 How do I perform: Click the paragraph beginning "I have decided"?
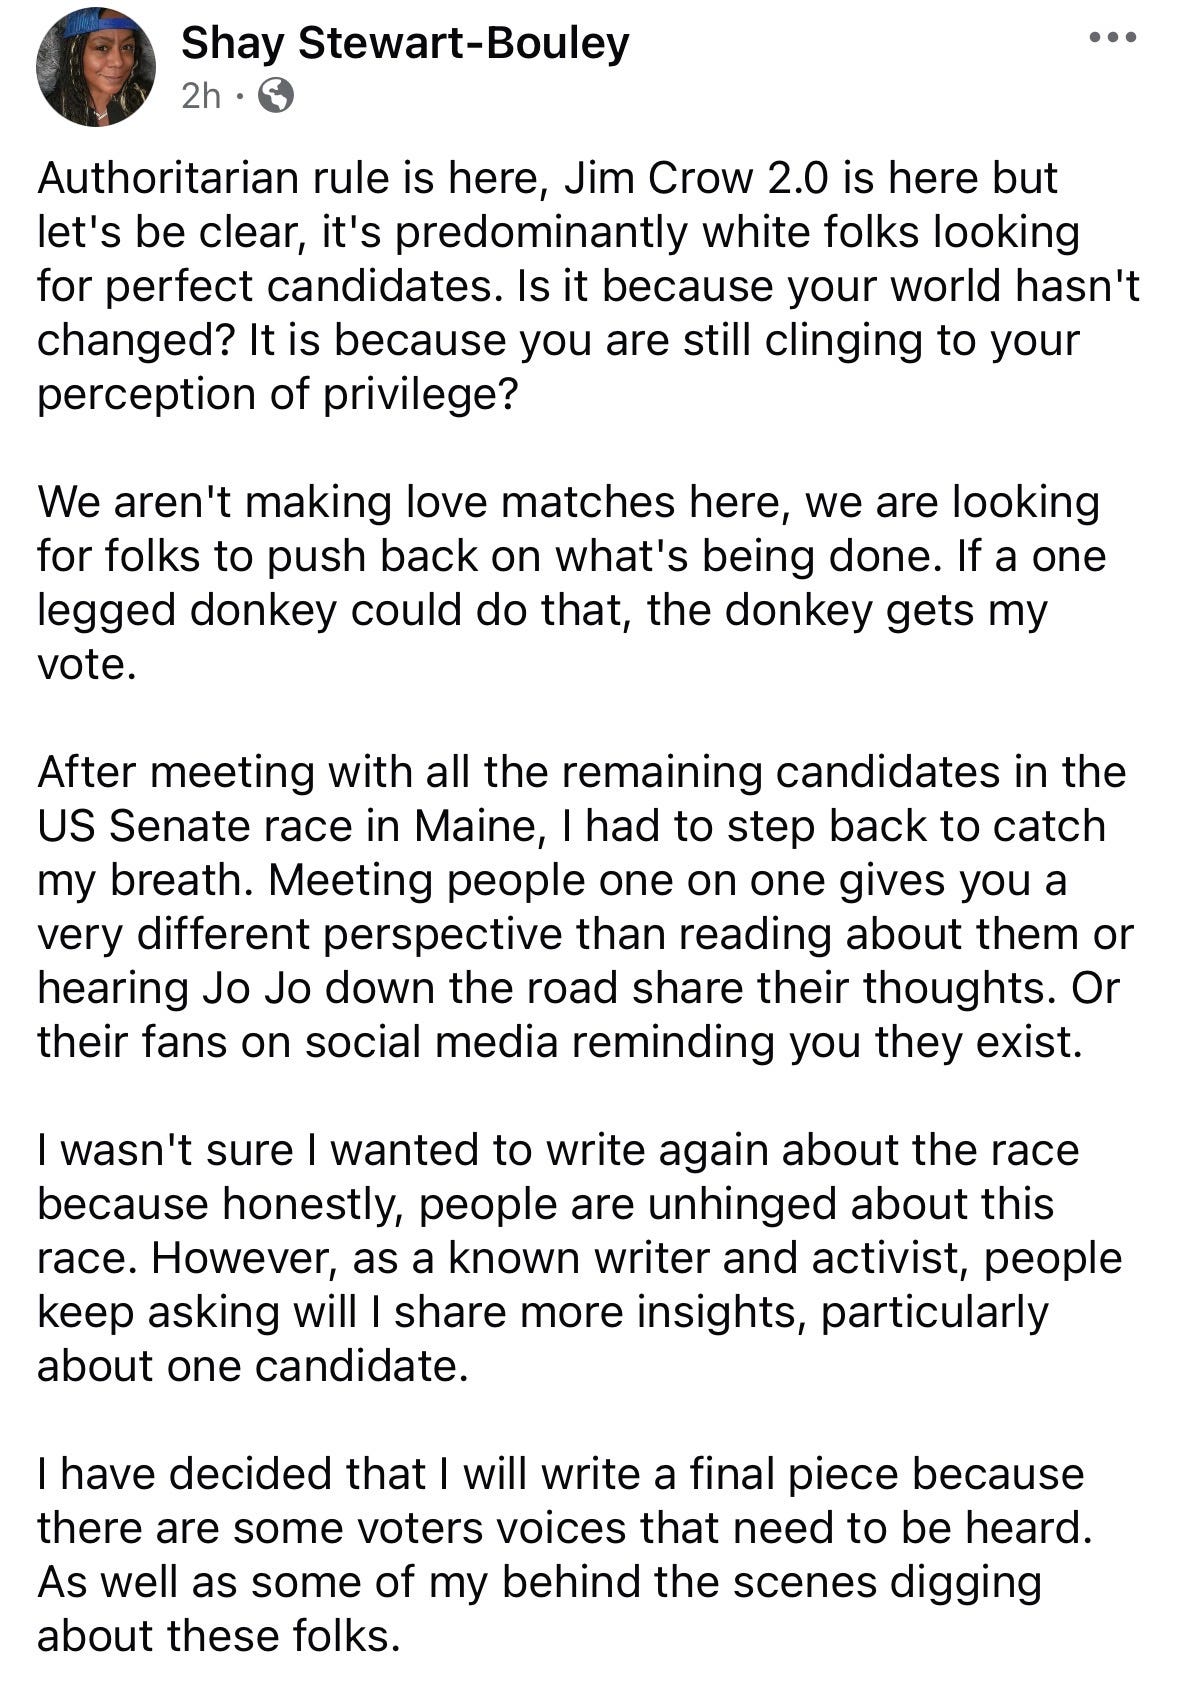point(564,1554)
